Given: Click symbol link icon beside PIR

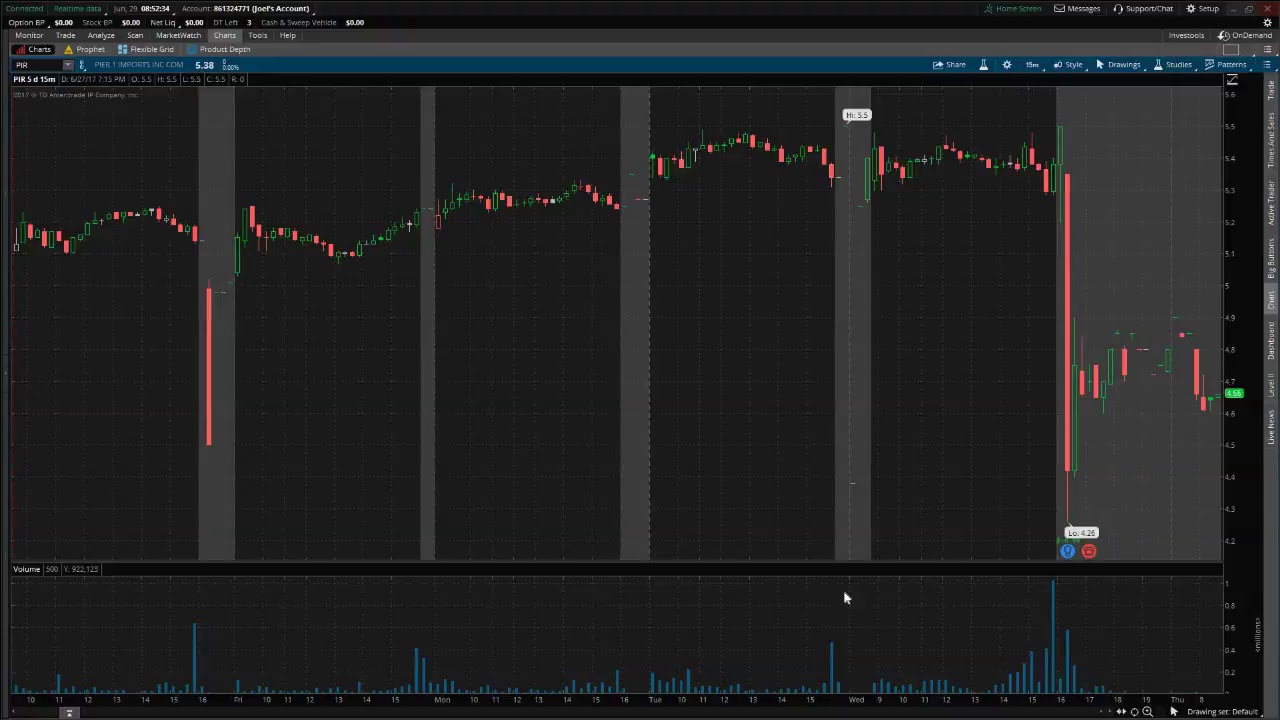Looking at the screenshot, I should (x=84, y=65).
